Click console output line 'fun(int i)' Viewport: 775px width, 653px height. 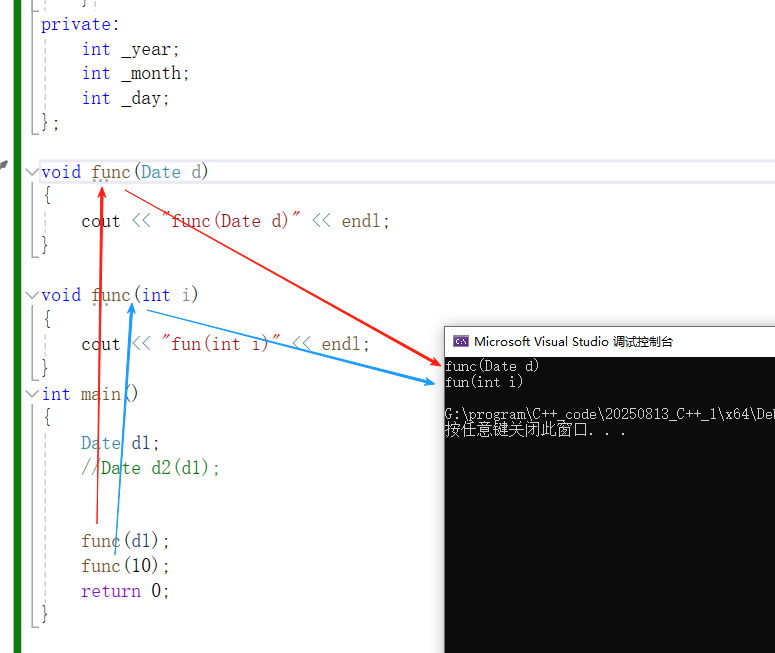point(484,382)
